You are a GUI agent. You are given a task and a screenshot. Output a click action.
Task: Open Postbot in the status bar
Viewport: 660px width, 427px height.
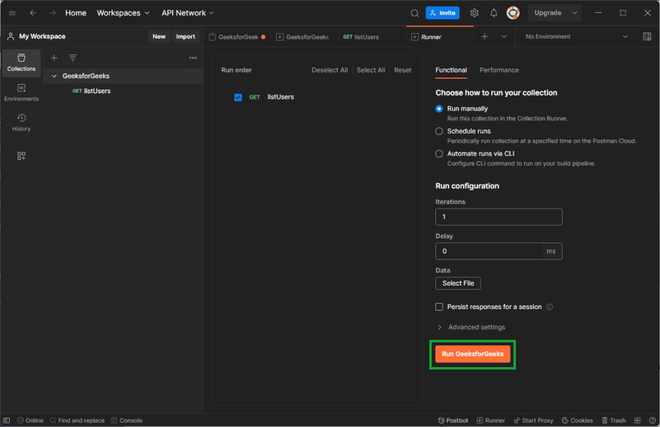point(453,420)
